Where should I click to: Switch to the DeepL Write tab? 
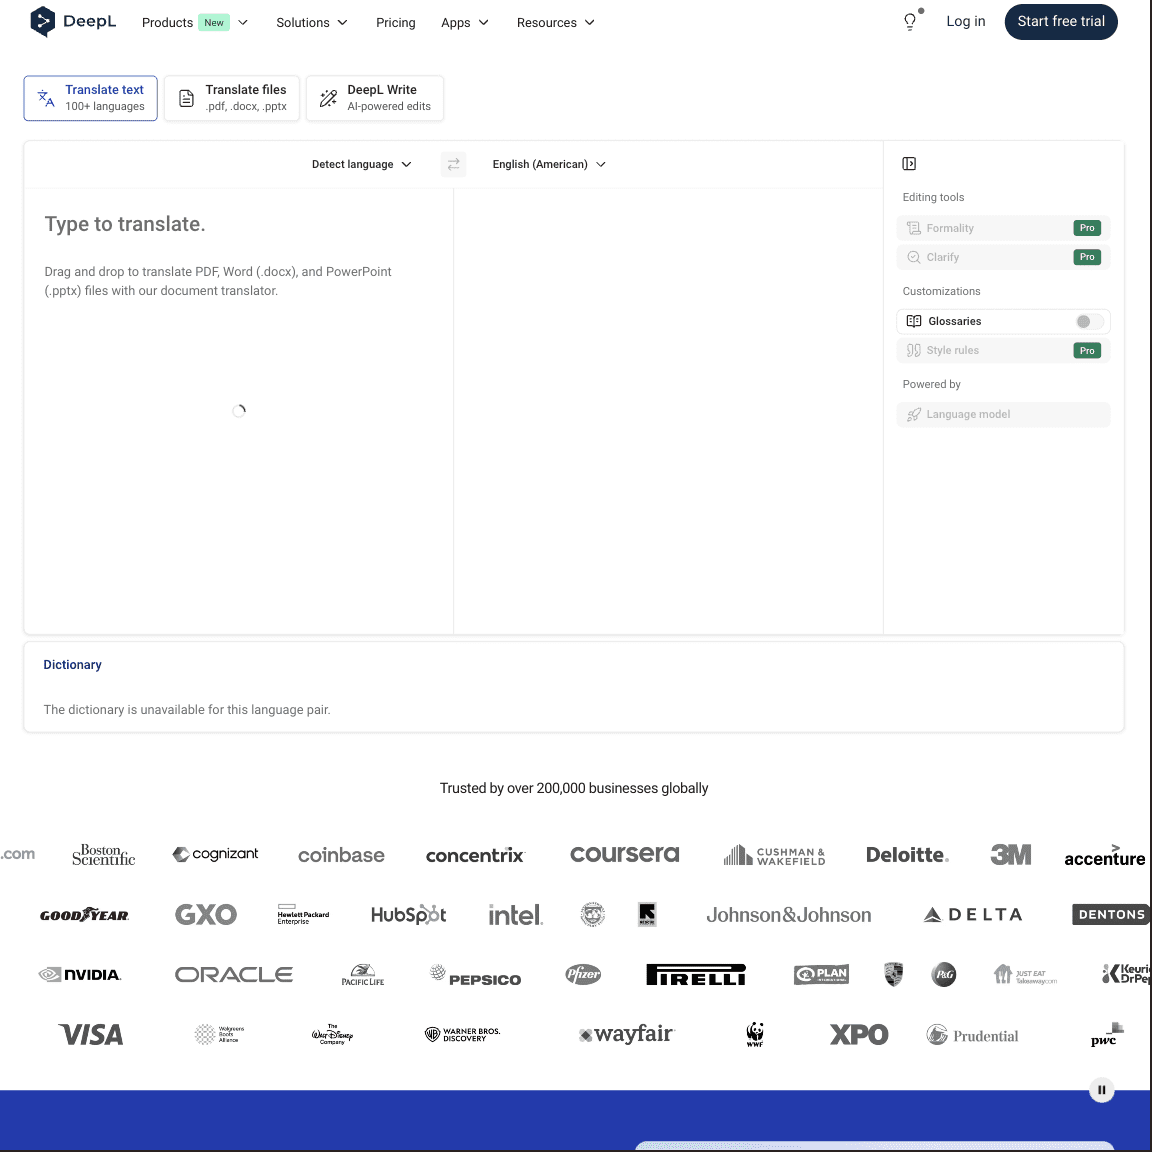tap(375, 98)
